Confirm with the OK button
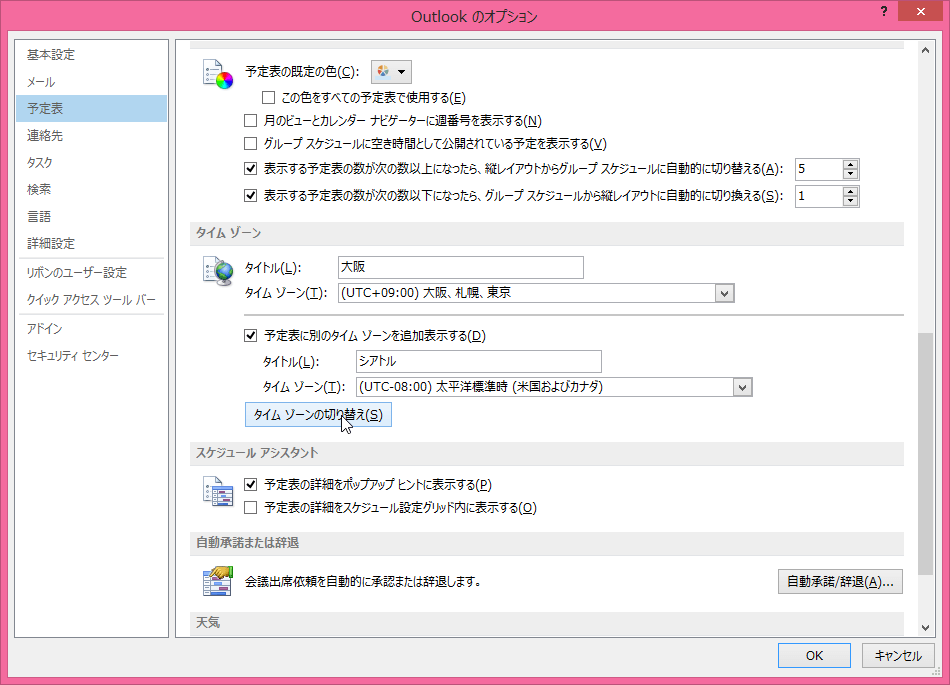This screenshot has height=685, width=950. (x=814, y=655)
